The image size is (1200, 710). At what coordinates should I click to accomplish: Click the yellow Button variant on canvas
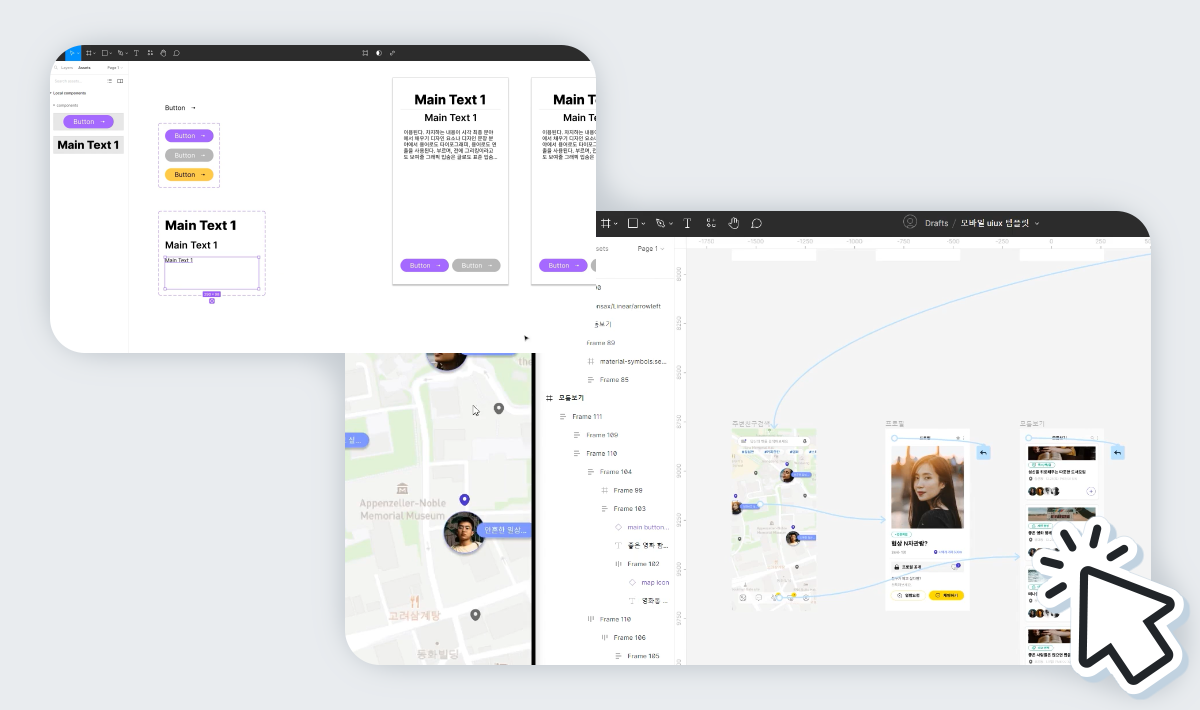189,175
